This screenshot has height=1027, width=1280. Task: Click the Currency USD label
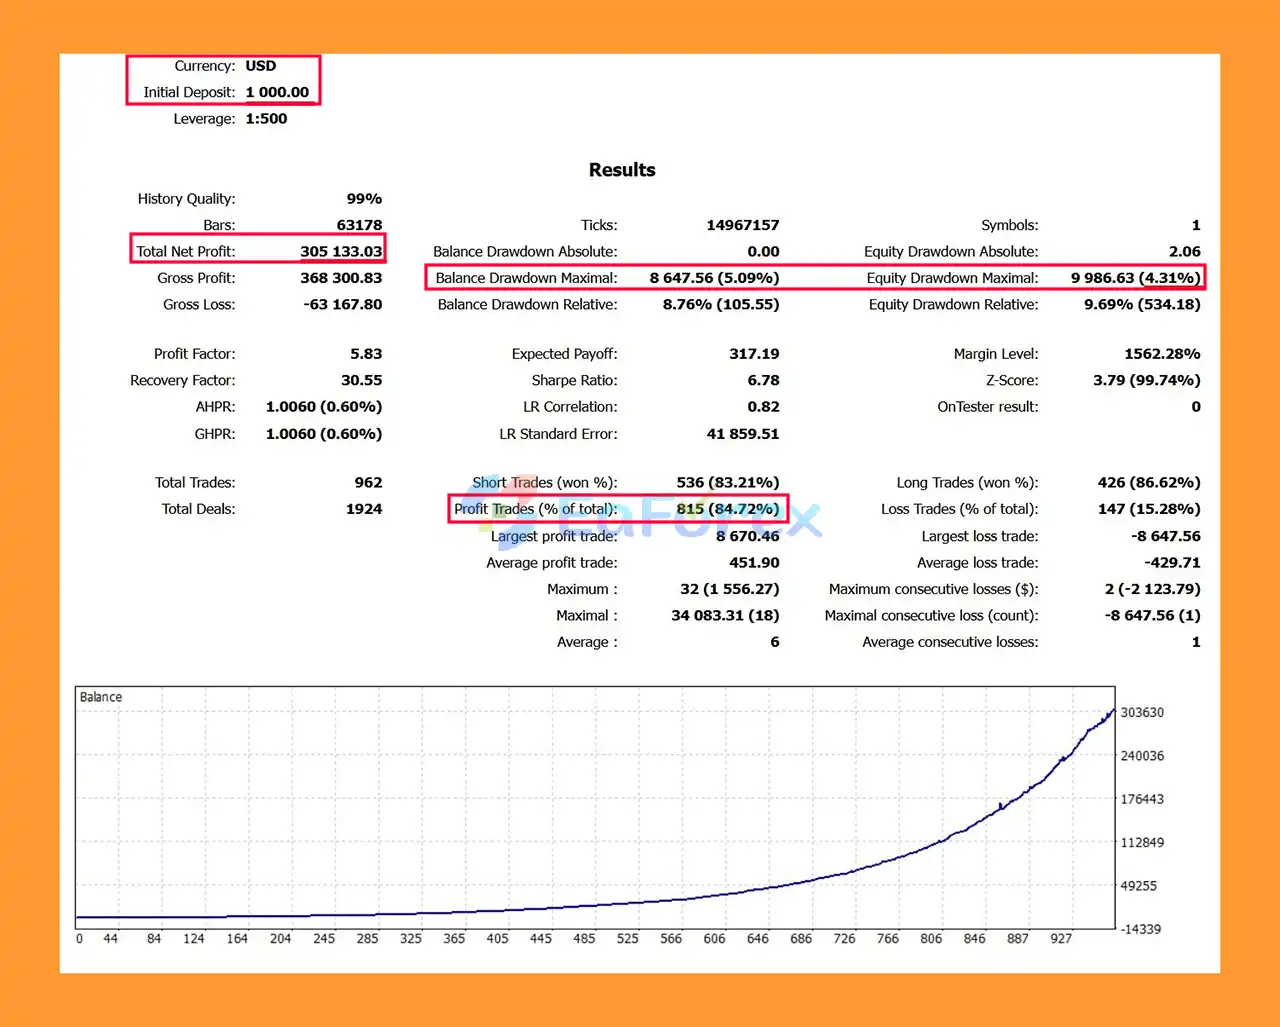coord(260,66)
